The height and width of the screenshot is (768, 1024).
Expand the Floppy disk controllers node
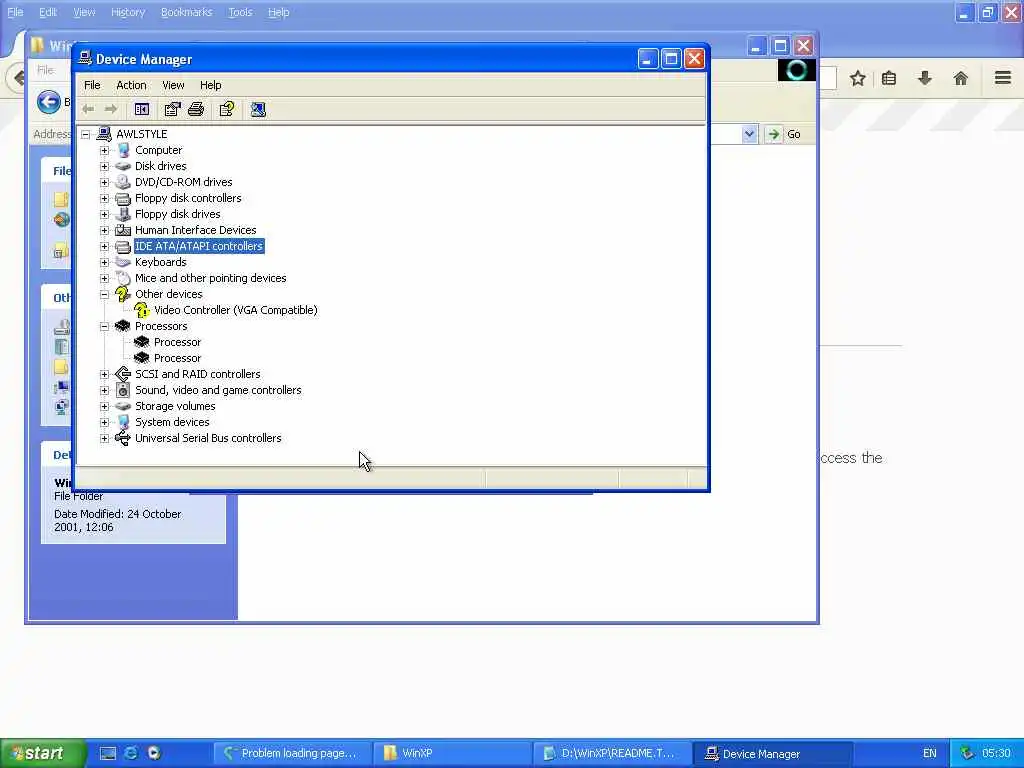coord(104,198)
